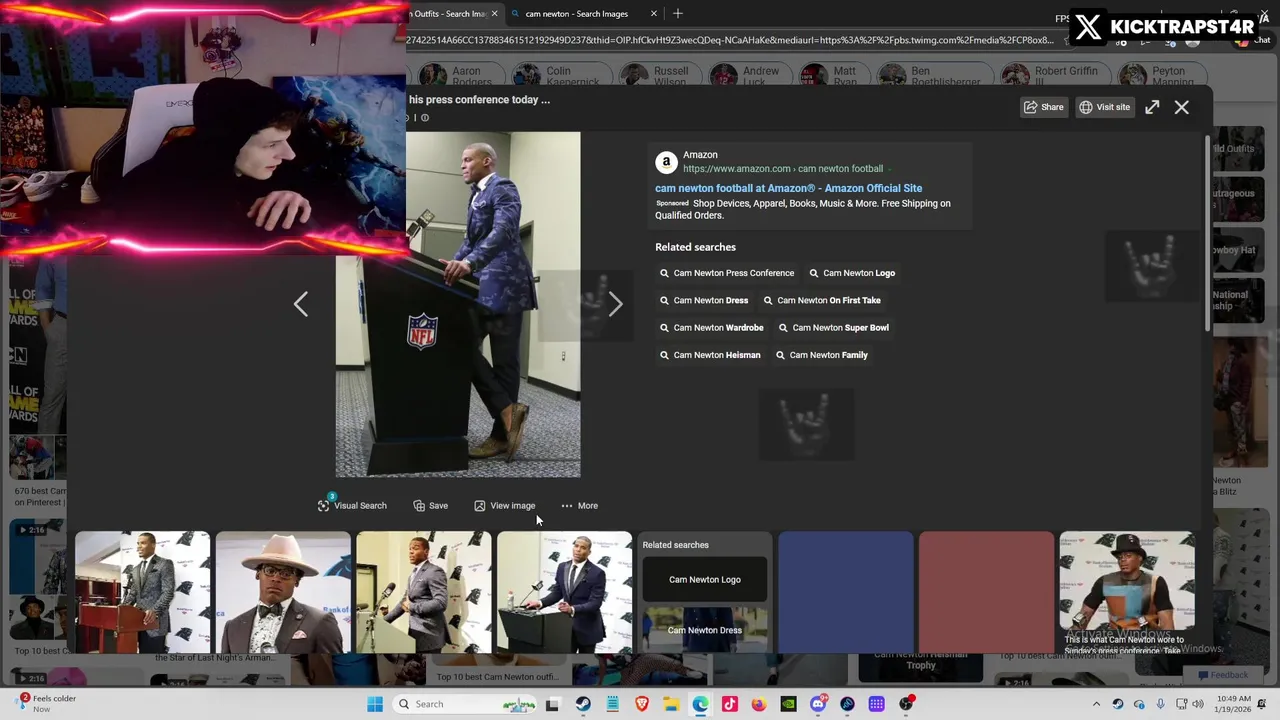Expand the image viewer with the diagonal arrows
Screen dimensions: 1280x720
(1152, 107)
